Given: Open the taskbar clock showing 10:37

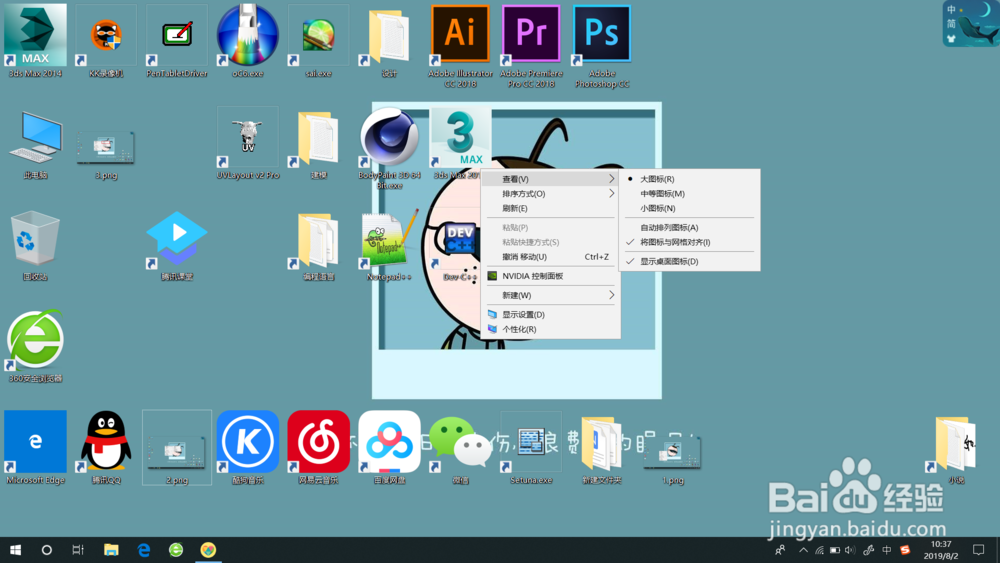Looking at the screenshot, I should [x=941, y=550].
